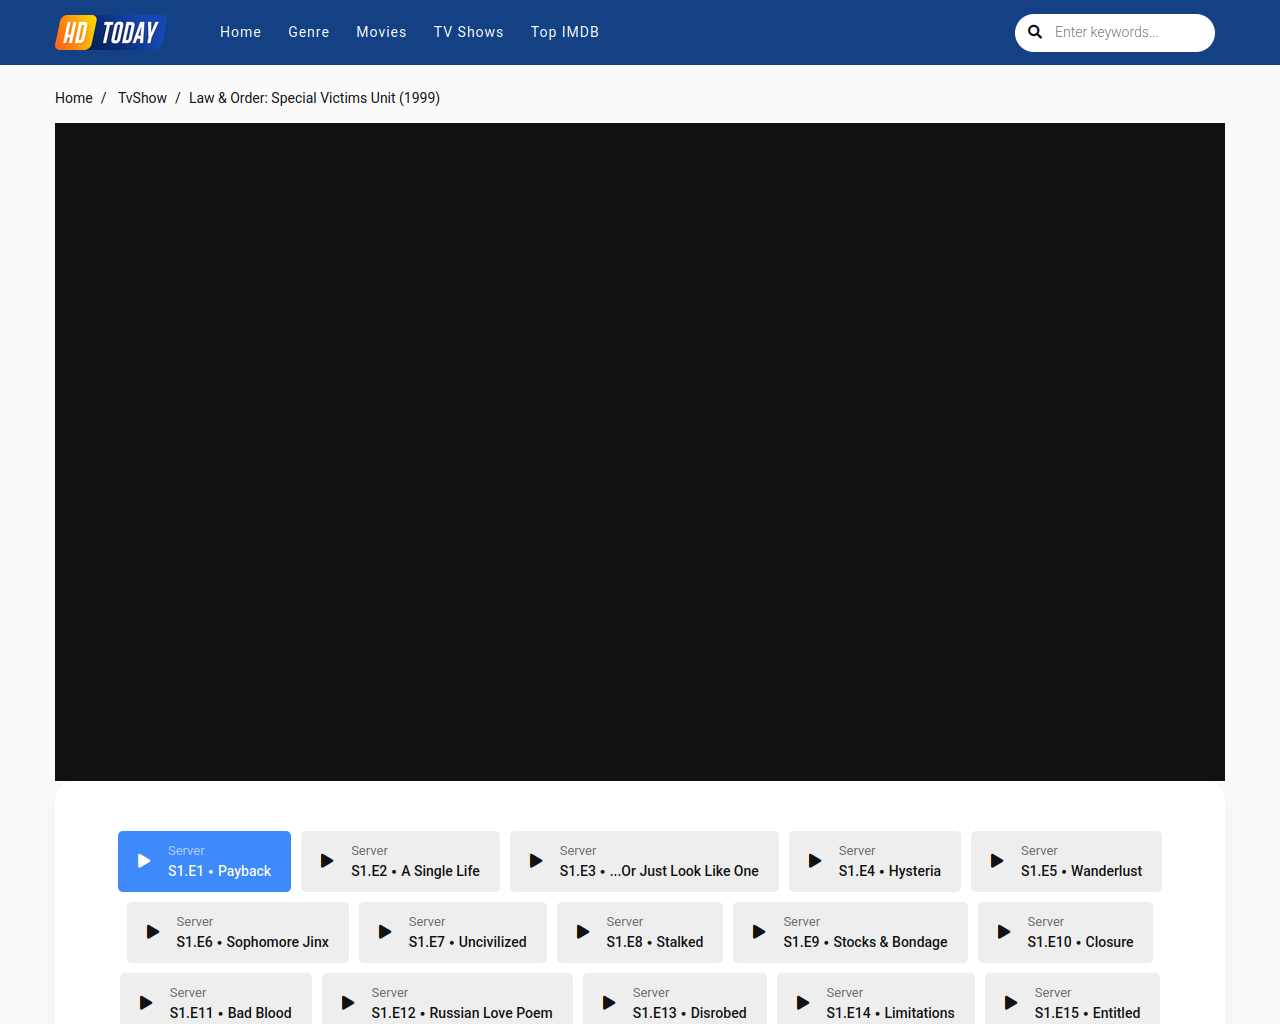The width and height of the screenshot is (1280, 1024).
Task: Click play icon for S1.E10 Closure
Action: point(1004,932)
